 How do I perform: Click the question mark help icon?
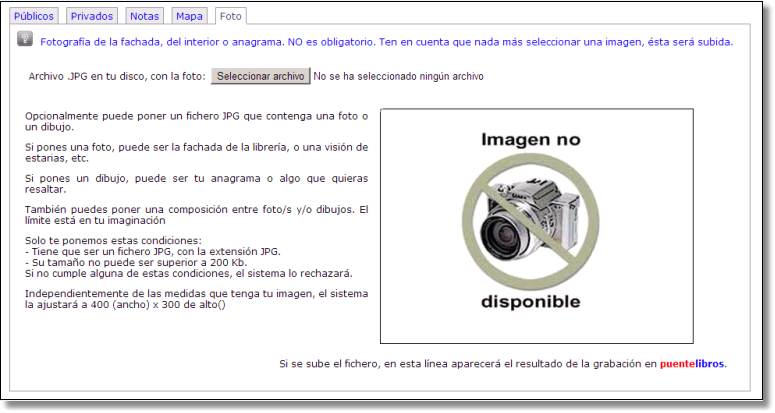(25, 39)
